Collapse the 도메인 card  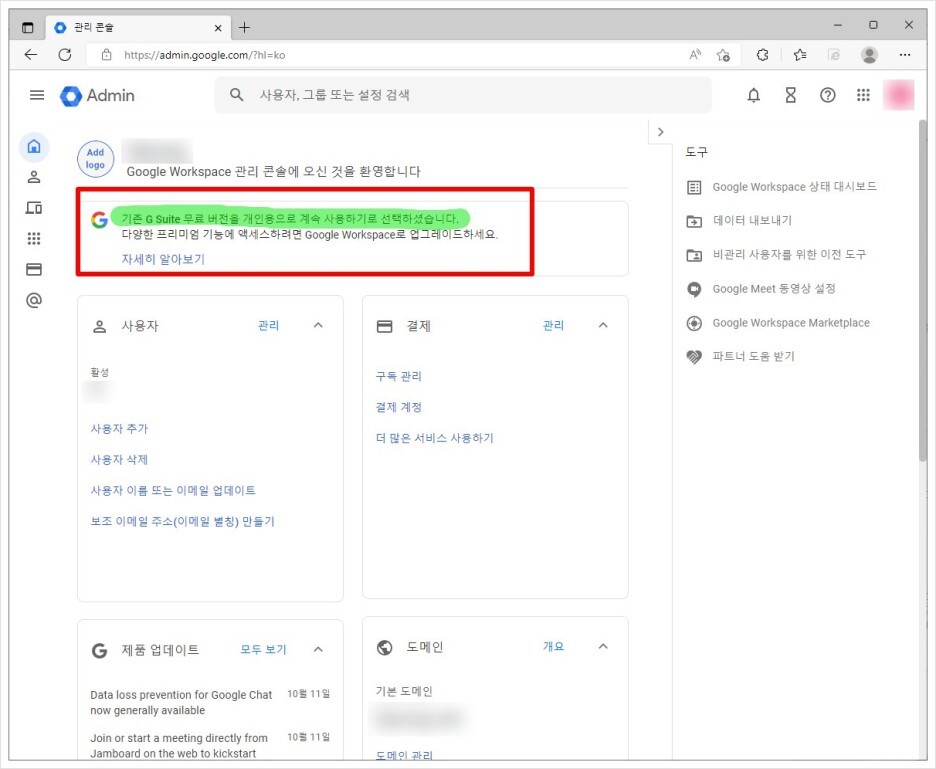[x=603, y=647]
